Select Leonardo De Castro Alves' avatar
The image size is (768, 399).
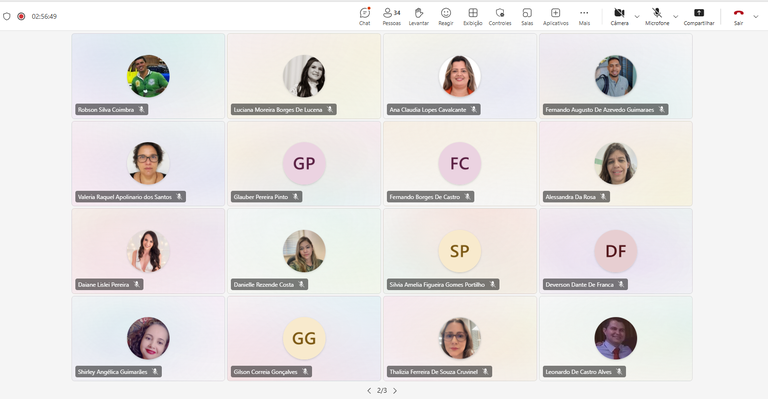pyautogui.click(x=616, y=338)
